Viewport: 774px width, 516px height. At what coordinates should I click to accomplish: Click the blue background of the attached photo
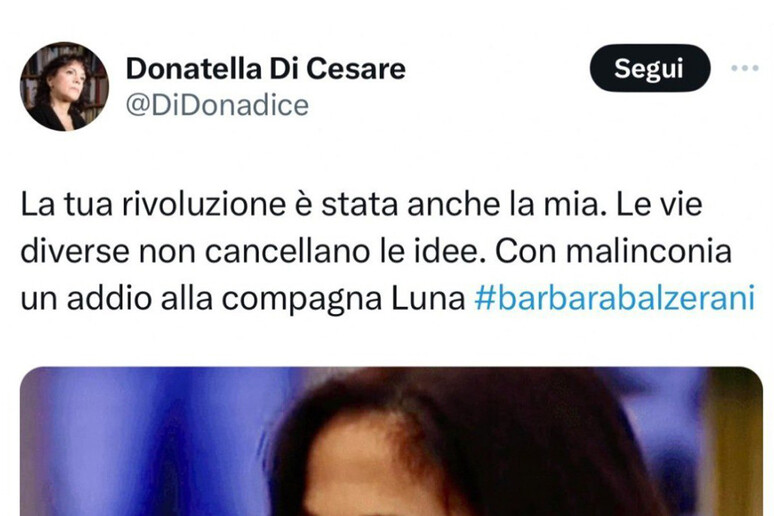click(148, 439)
